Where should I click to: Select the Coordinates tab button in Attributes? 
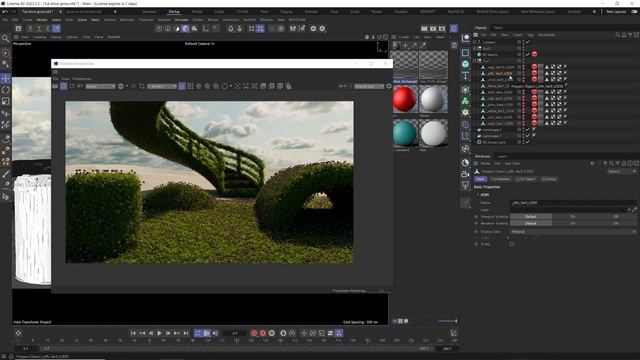coord(501,179)
